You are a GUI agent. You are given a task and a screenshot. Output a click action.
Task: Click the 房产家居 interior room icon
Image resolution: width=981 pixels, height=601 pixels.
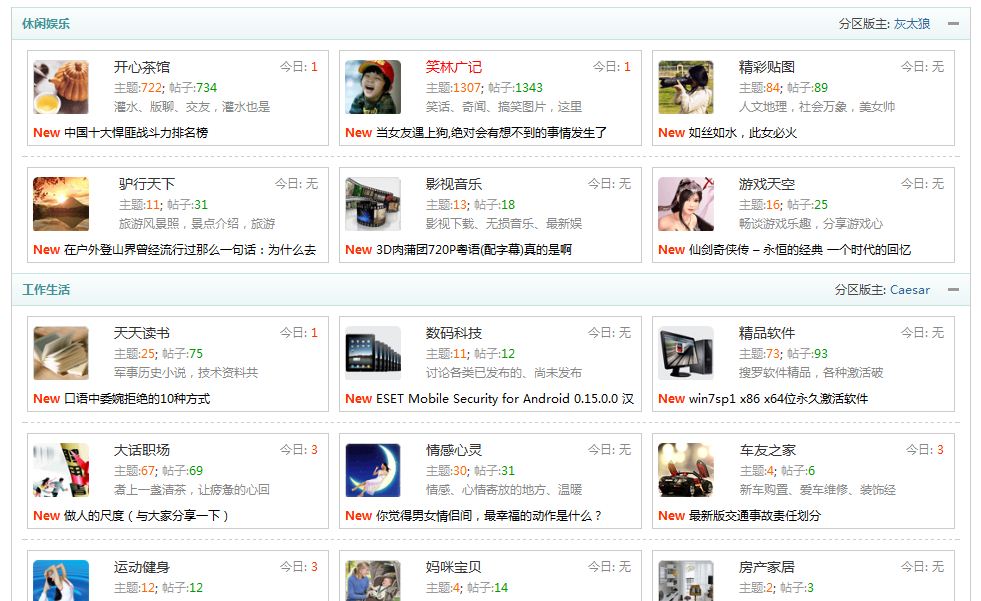coord(686,580)
